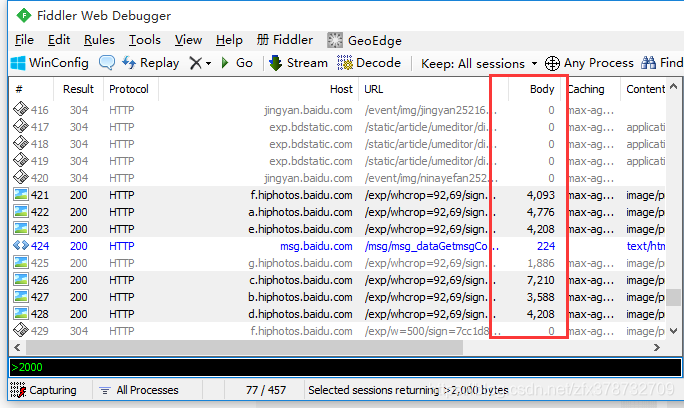Viewport: 684px width, 408px height.
Task: Click the Fiddler menu item
Action: click(x=284, y=40)
